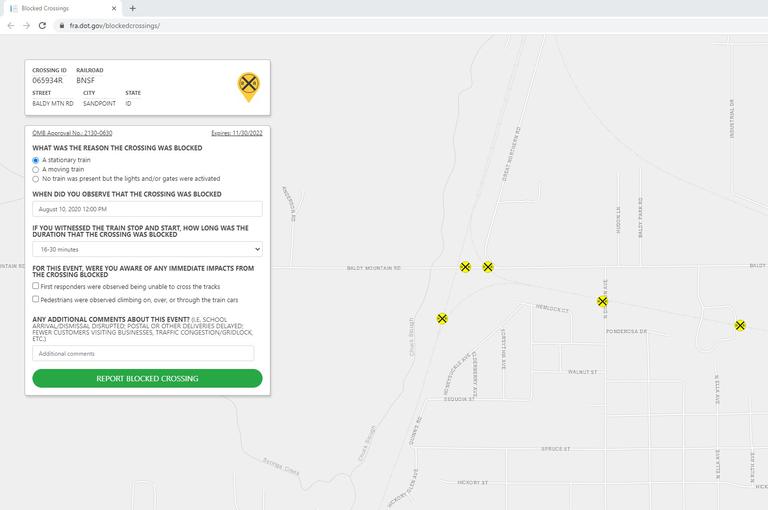This screenshot has height=510, width=768.
Task: Close the Blocked Crossings tab
Action: [x=114, y=8]
